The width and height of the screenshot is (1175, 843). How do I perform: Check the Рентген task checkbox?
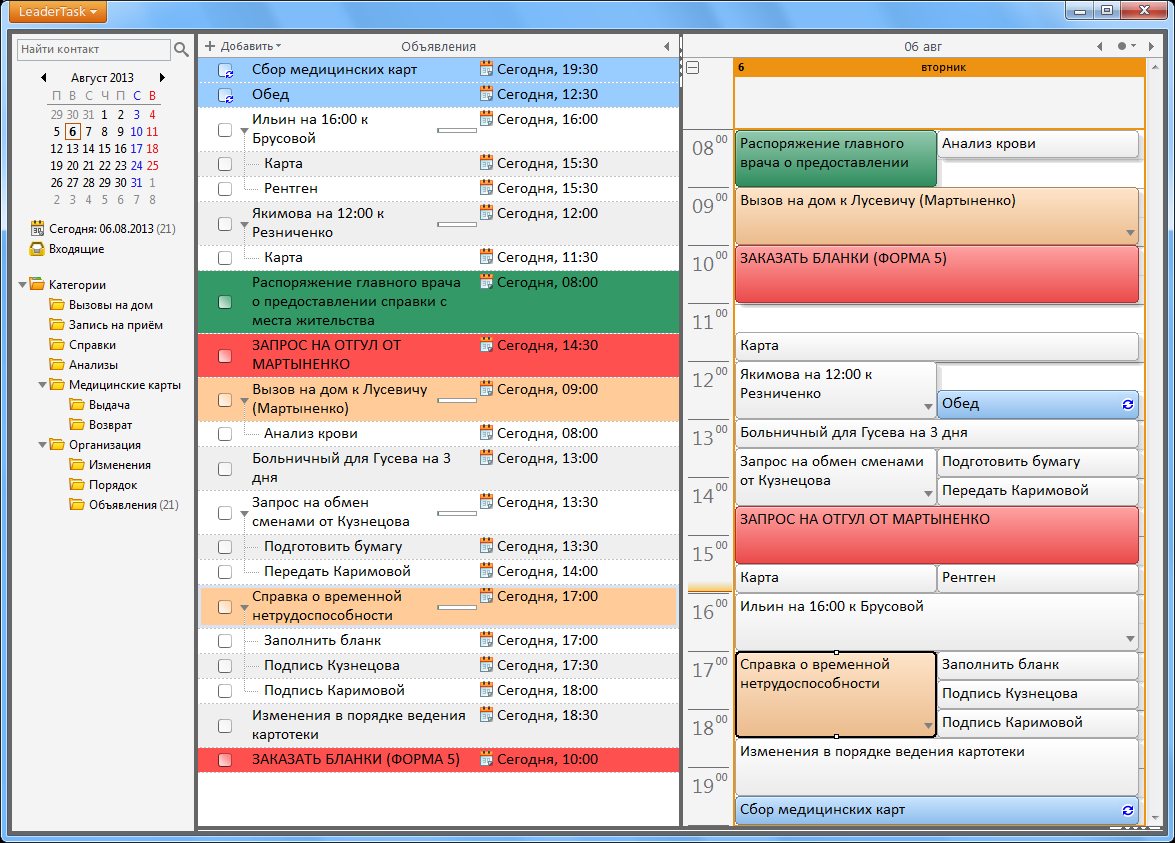coord(225,189)
